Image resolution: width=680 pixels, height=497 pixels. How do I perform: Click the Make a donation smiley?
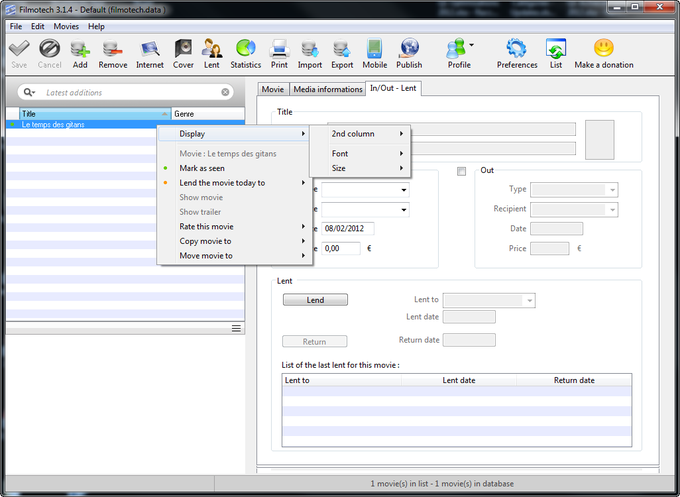pos(604,48)
